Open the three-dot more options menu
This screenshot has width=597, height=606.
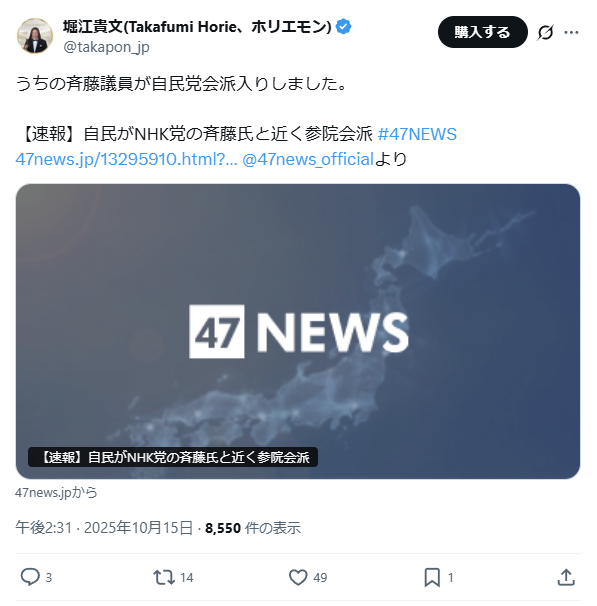[571, 32]
